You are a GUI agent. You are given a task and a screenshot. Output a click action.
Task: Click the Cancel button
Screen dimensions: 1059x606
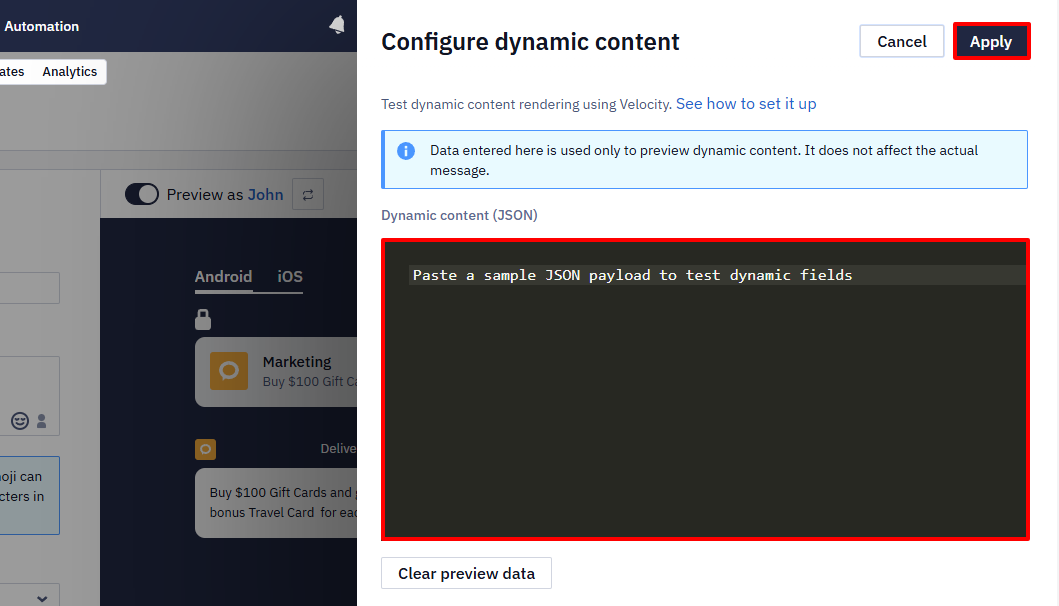coord(902,41)
